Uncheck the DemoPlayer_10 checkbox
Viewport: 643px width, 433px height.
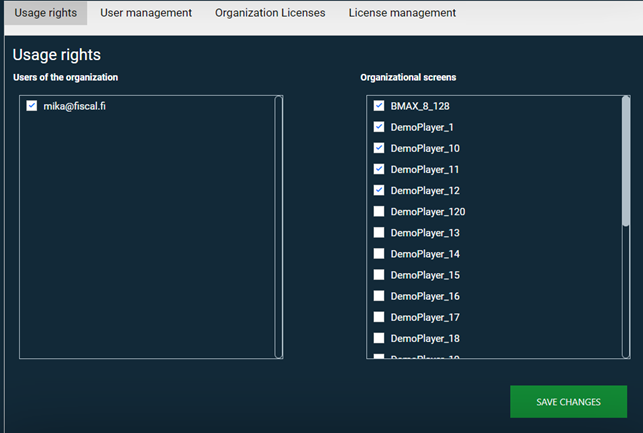(379, 148)
